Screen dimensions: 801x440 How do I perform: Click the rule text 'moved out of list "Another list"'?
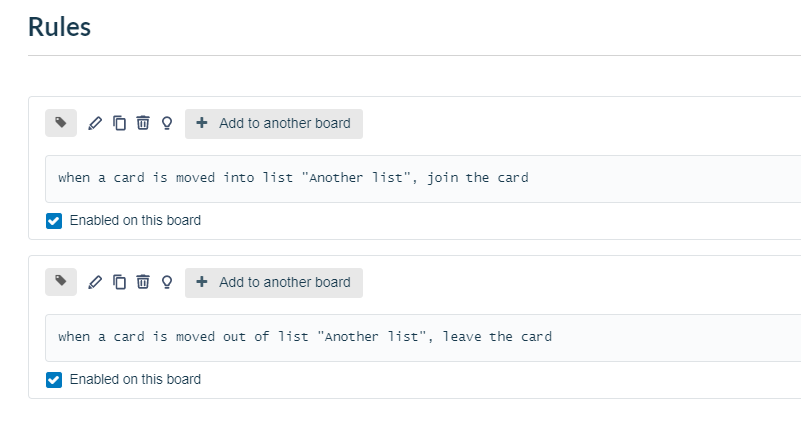tap(301, 337)
